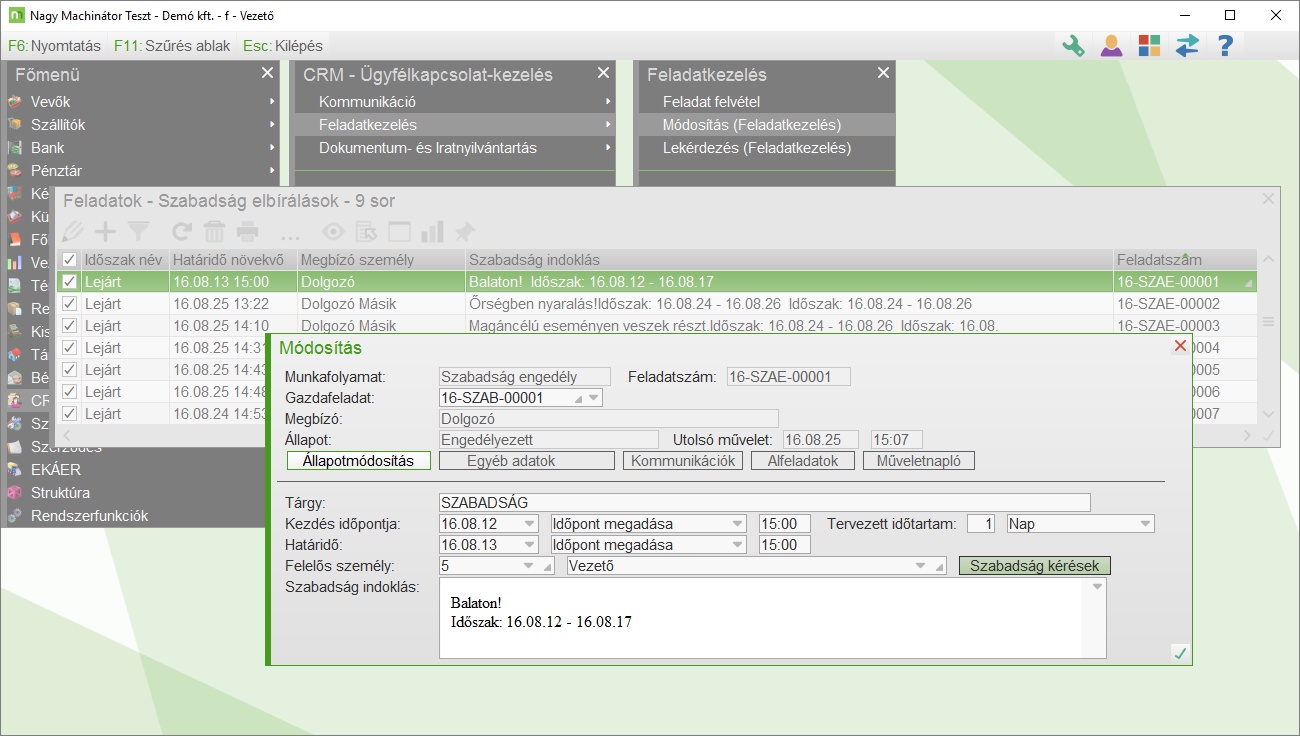Uncheck the checkbox for row 16-SZAE-00002

click(69, 304)
